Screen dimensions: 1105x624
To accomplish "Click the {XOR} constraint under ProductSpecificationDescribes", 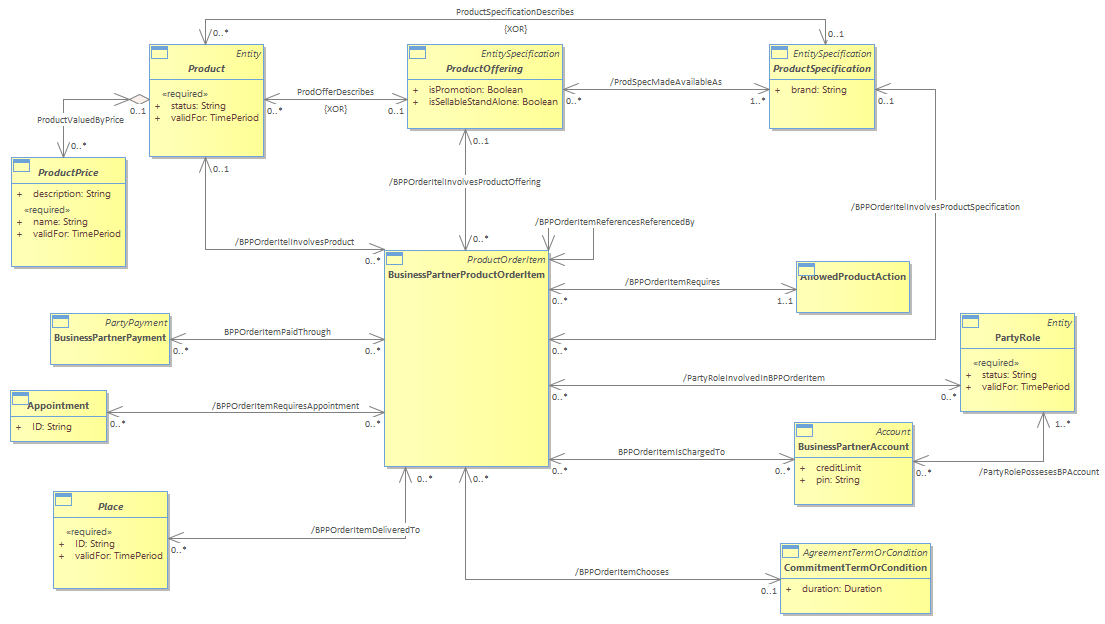I will 515,29.
